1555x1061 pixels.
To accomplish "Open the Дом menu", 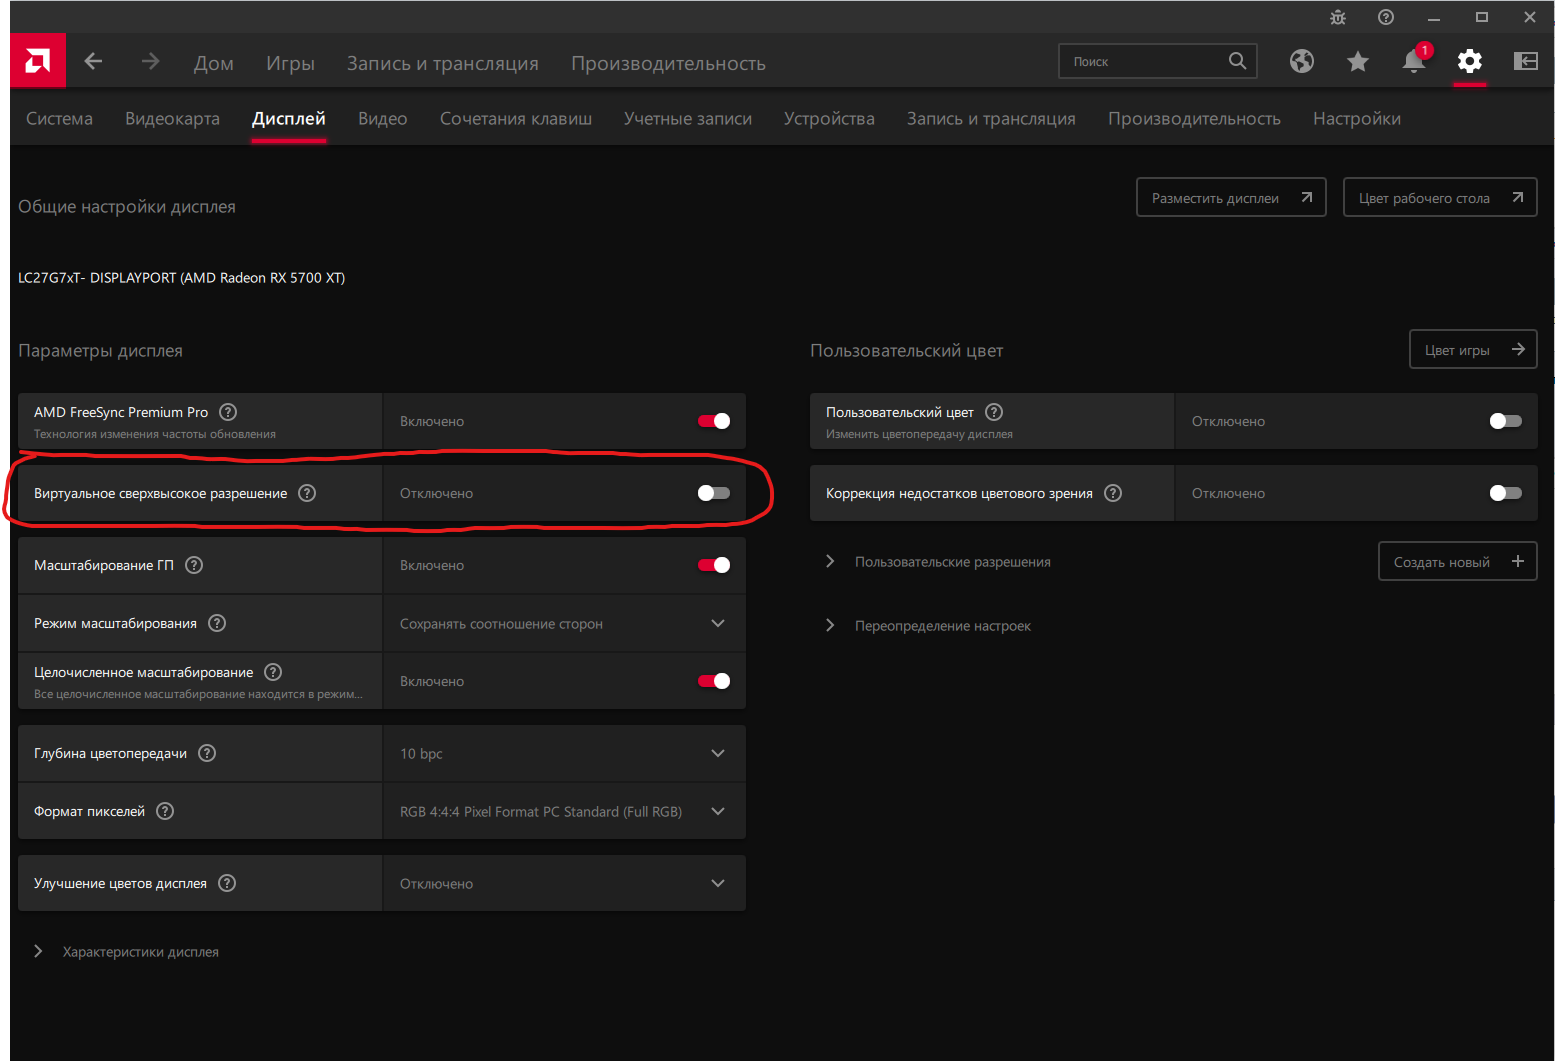I will [x=214, y=63].
